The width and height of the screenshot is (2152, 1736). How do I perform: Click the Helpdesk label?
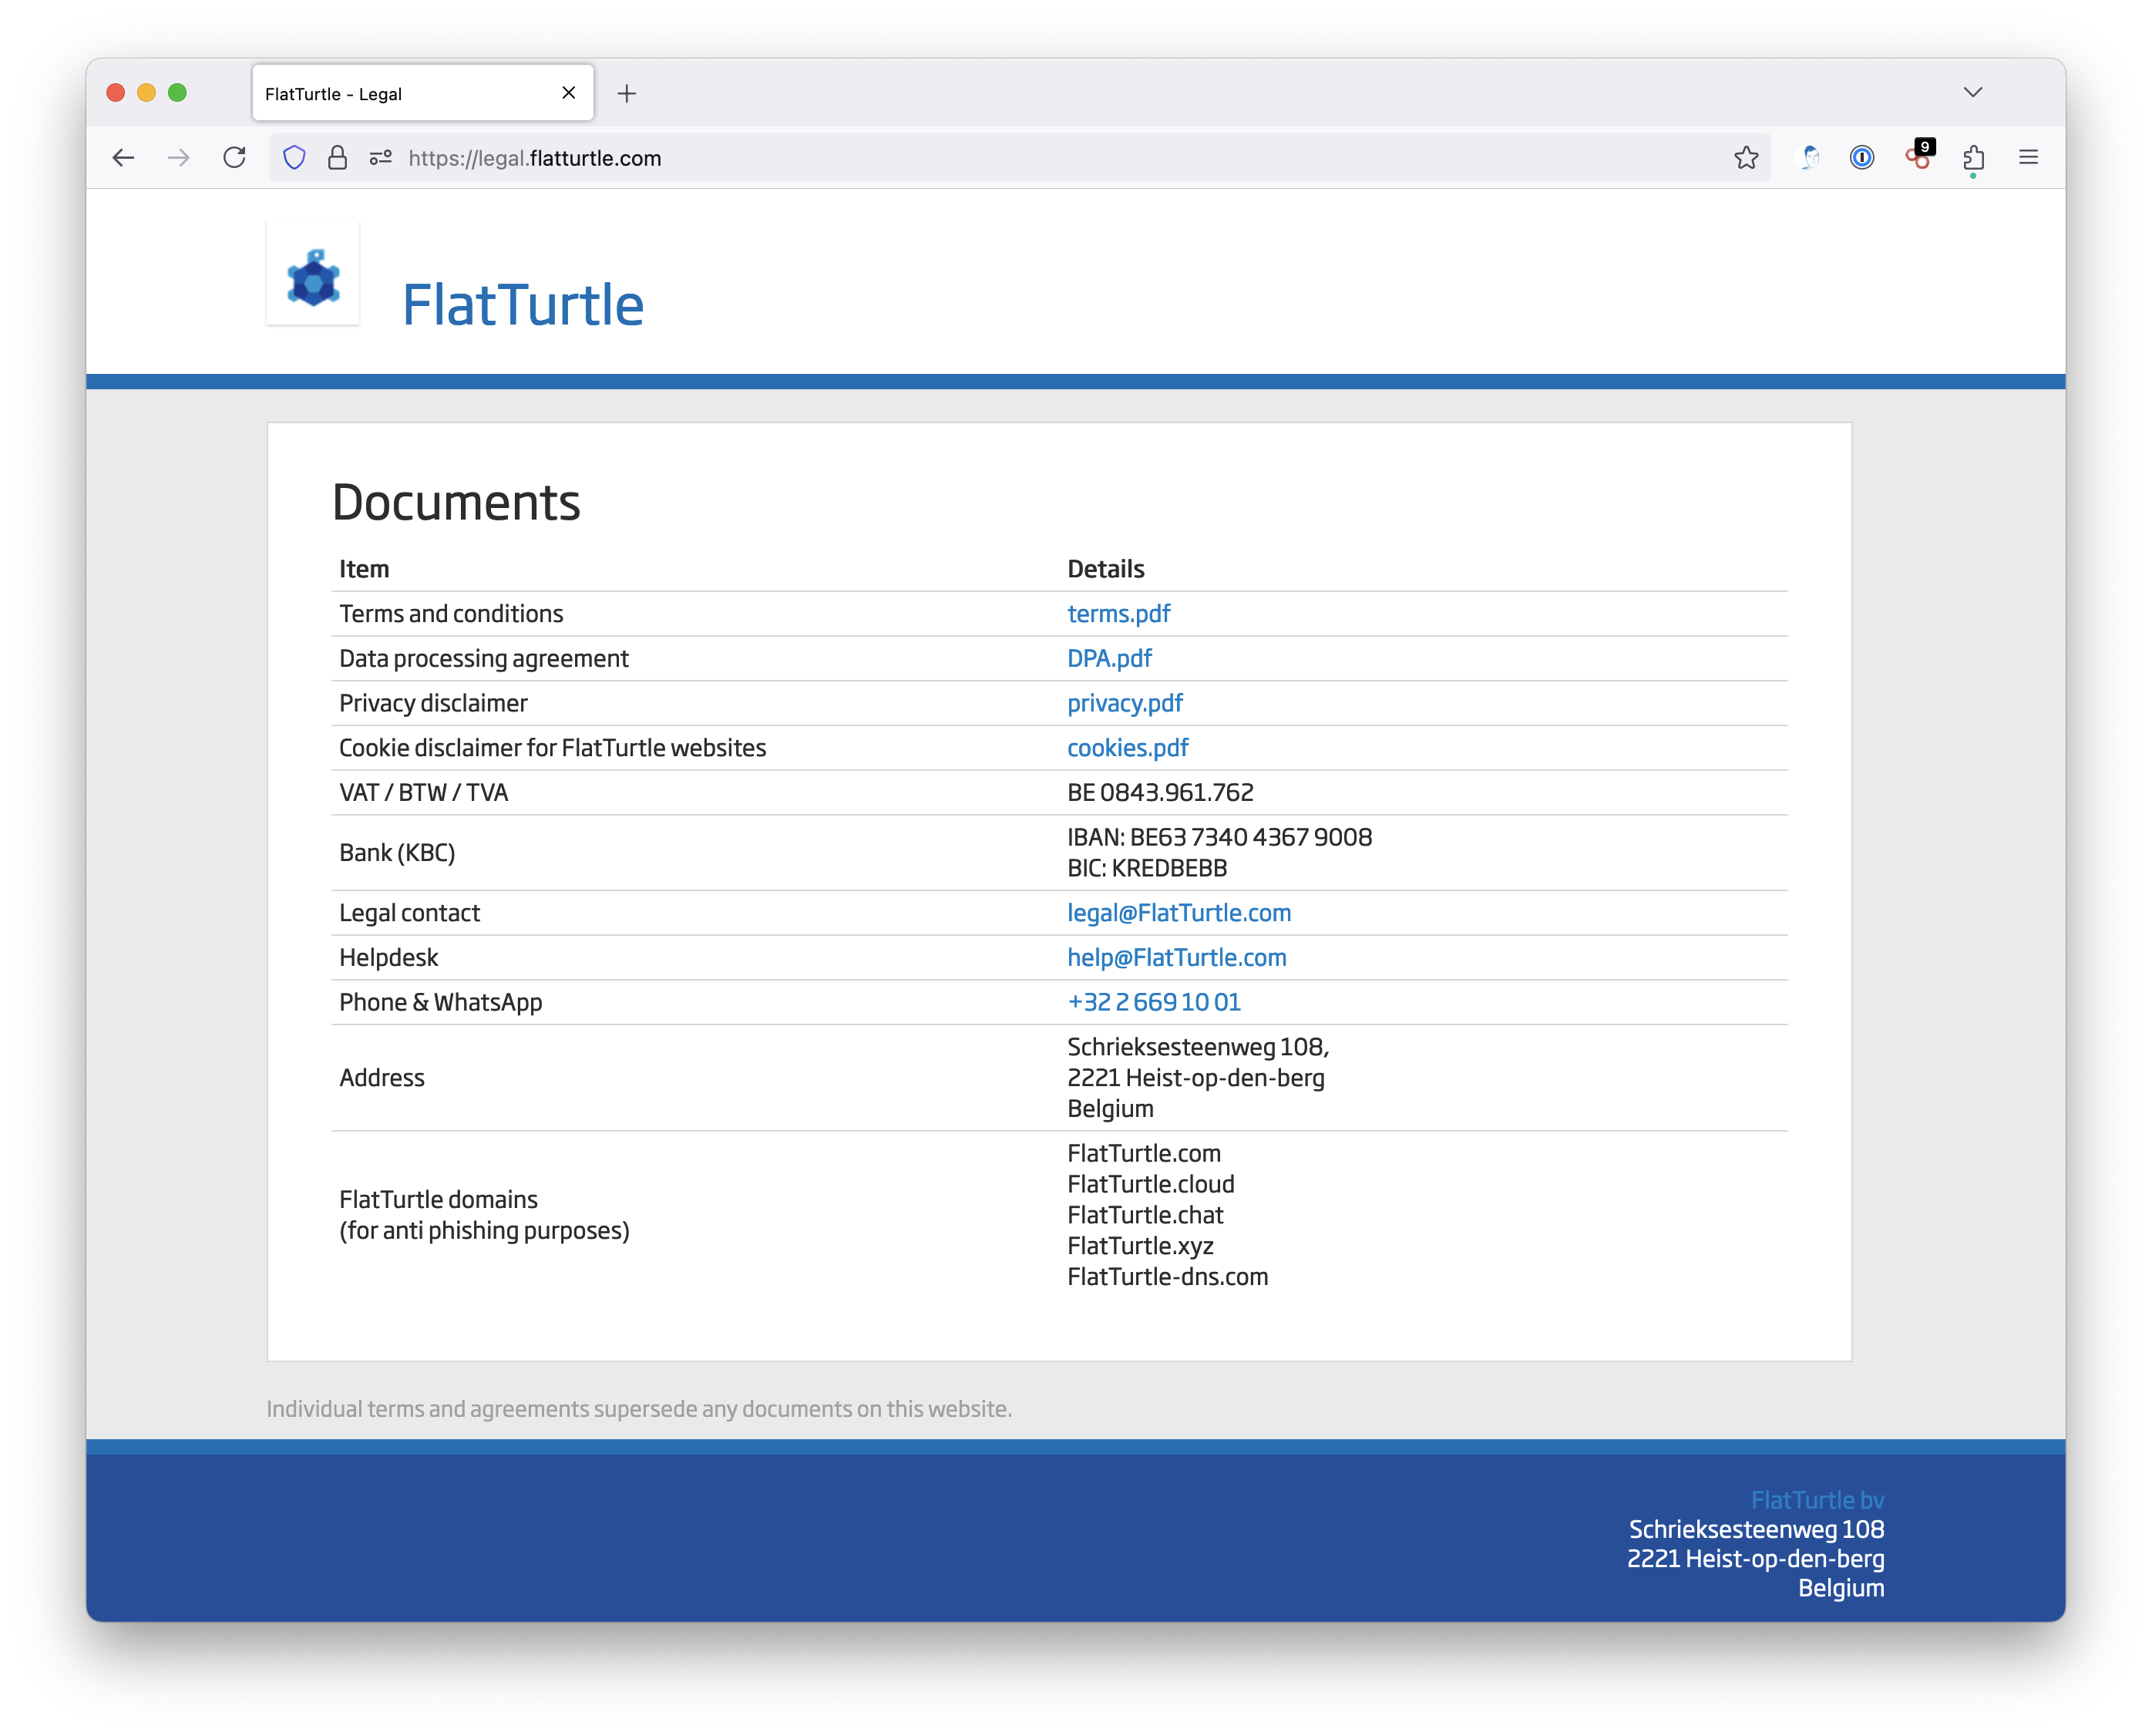pyautogui.click(x=389, y=958)
